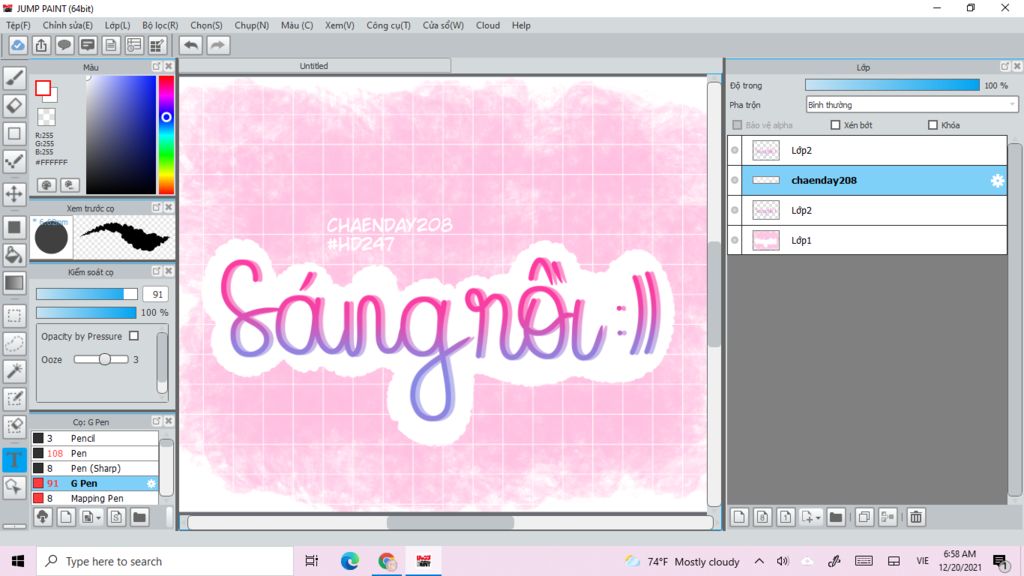Viewport: 1024px width, 576px height.
Task: Select the Text tool
Action: pyautogui.click(x=14, y=459)
